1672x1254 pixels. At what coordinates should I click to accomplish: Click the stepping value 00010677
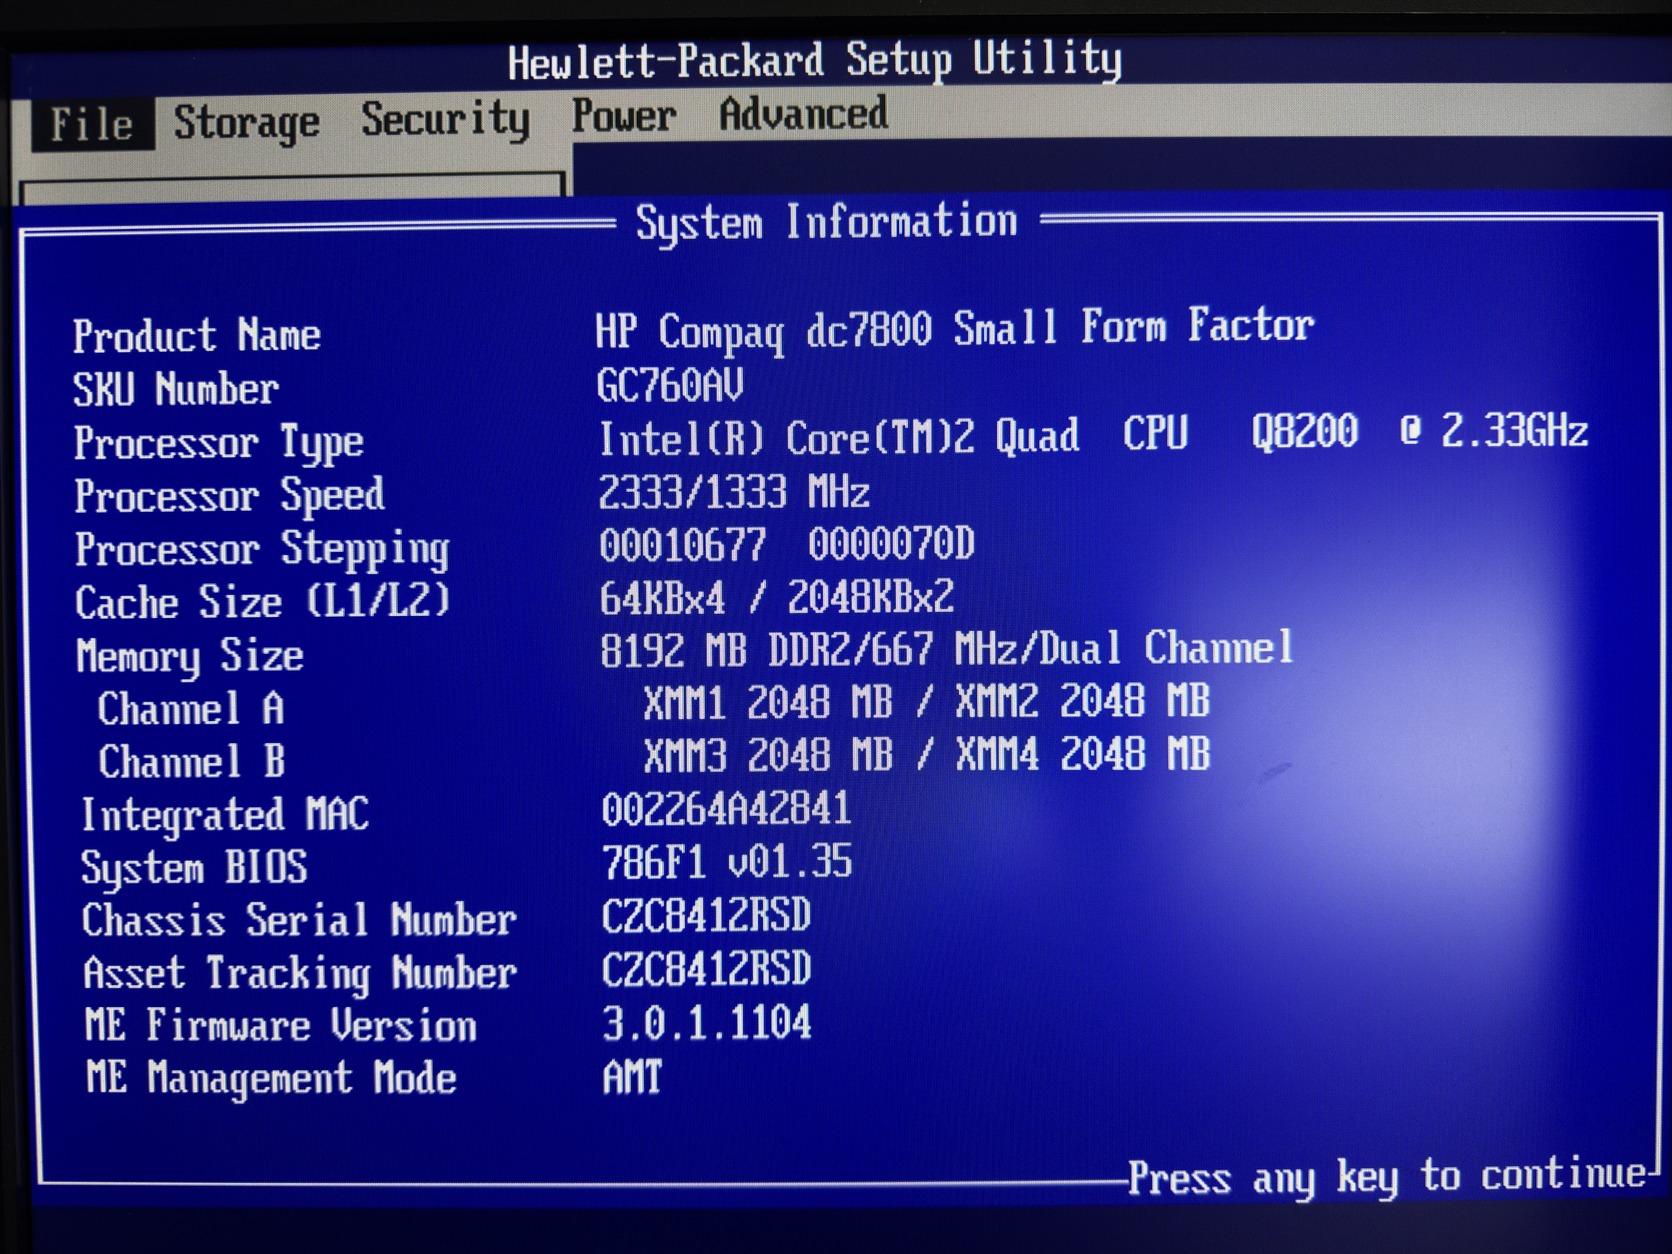coord(683,545)
